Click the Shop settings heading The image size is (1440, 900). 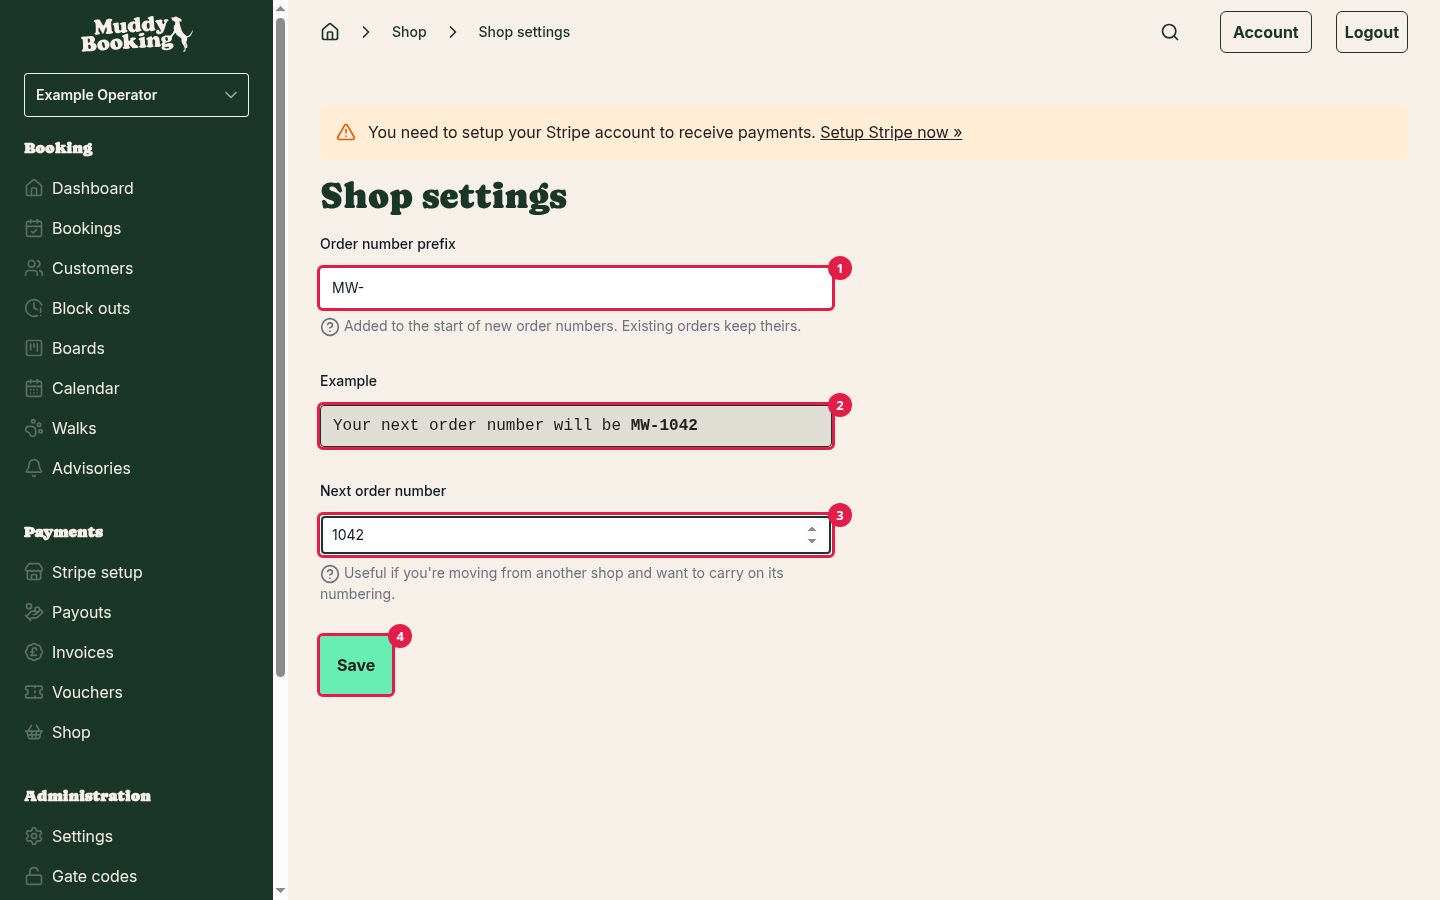(x=444, y=196)
